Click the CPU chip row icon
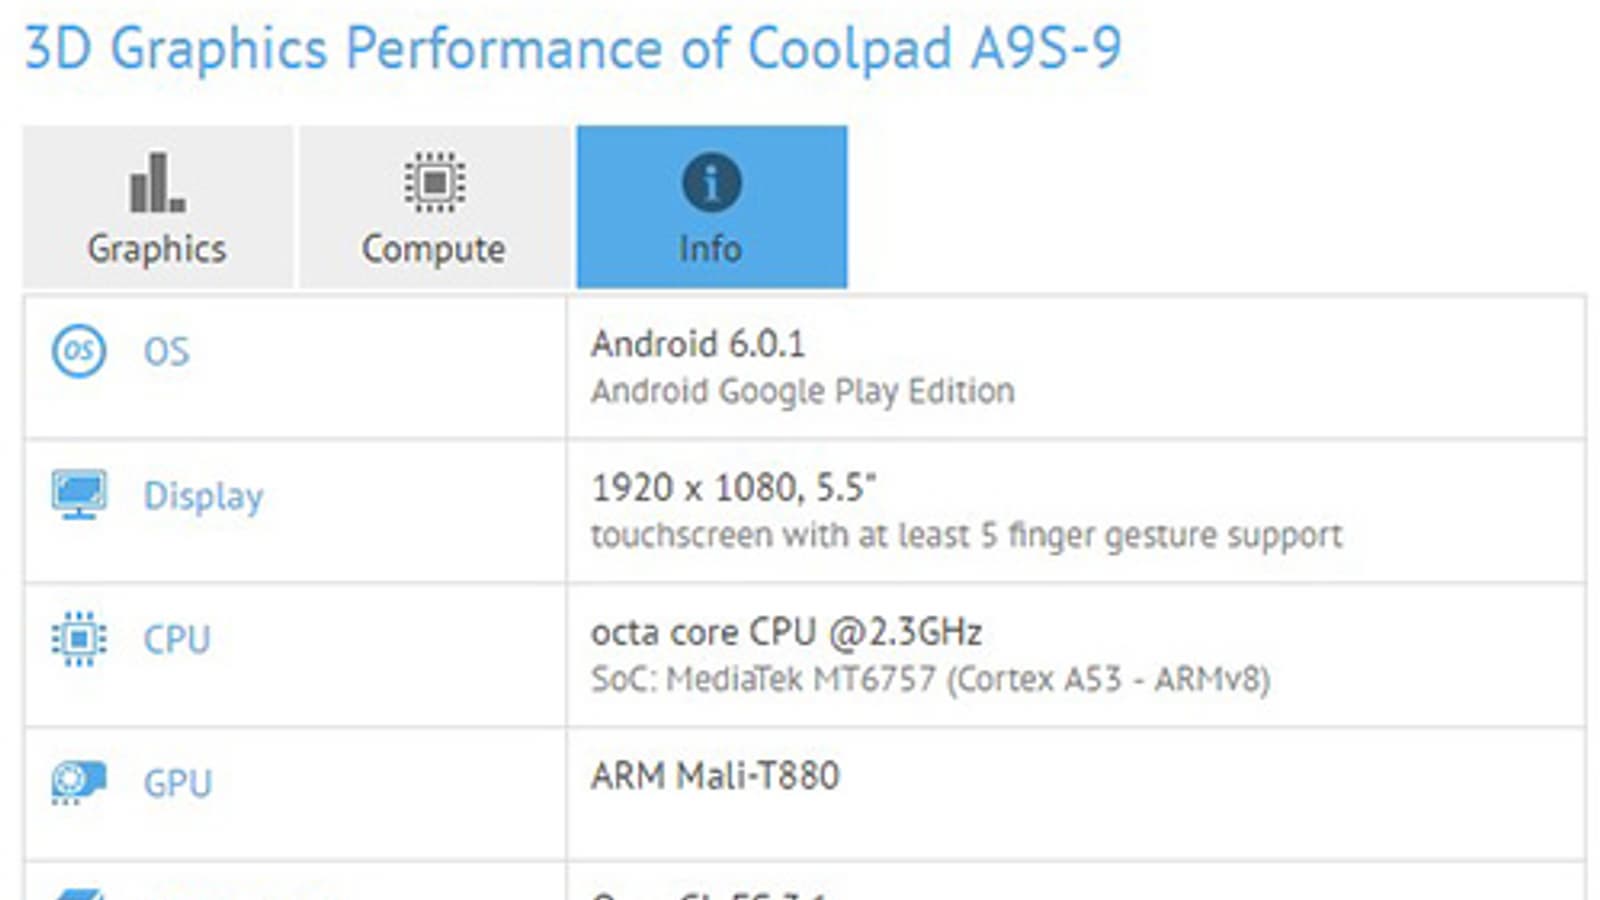Viewport: 1600px width, 900px height. tap(79, 639)
